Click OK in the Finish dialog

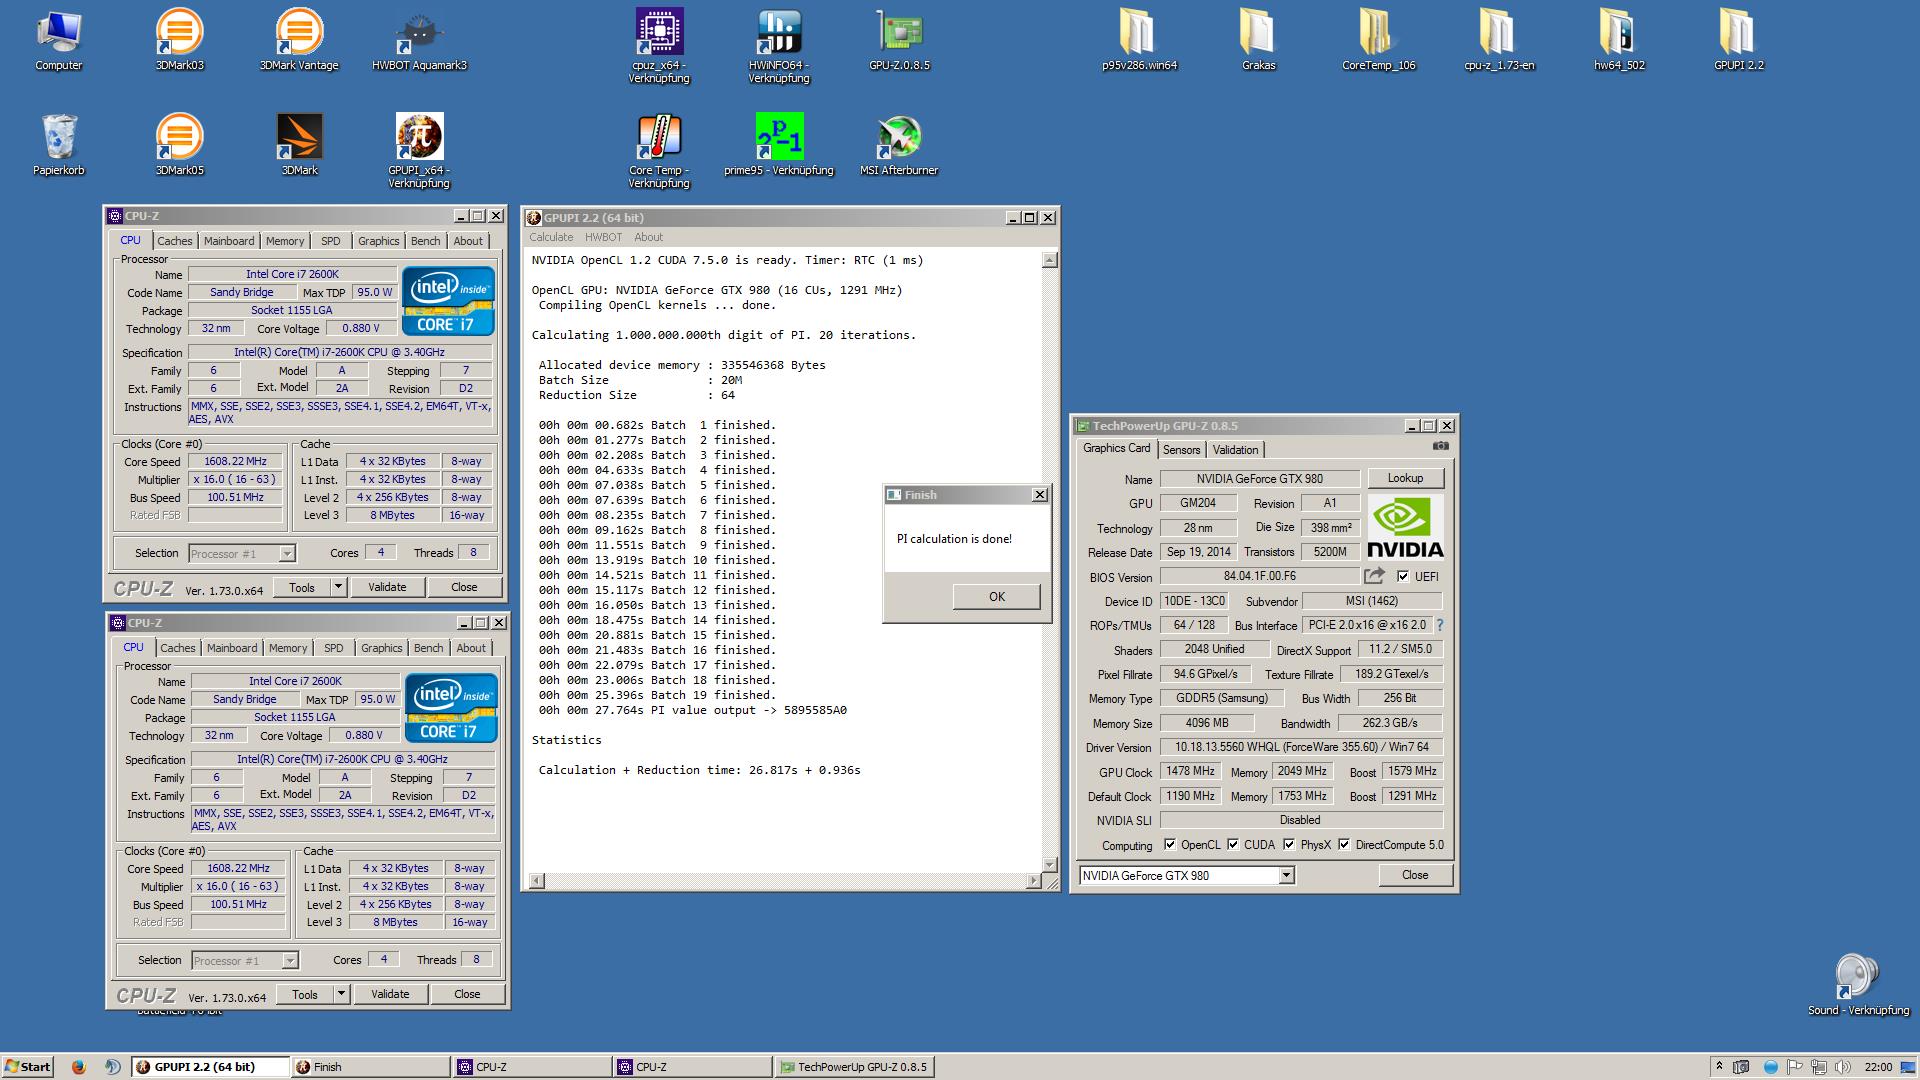coord(997,597)
